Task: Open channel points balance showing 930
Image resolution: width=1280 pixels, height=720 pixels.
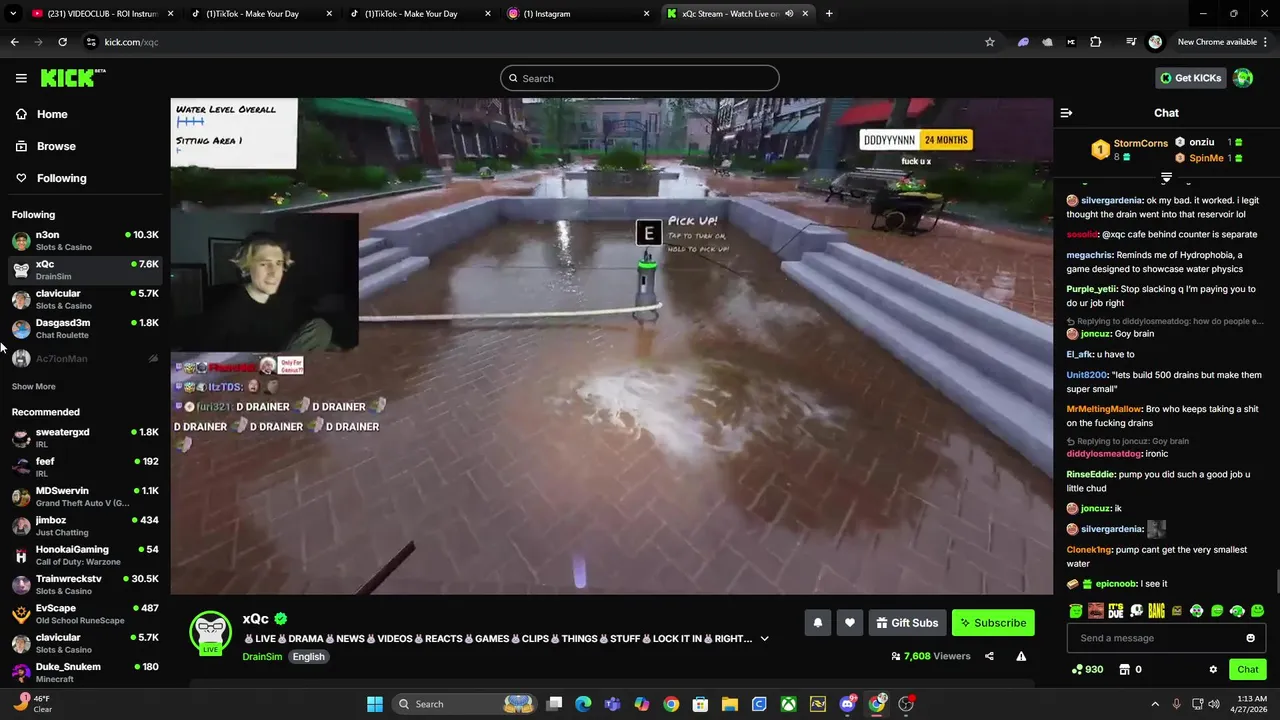Action: tap(1087, 669)
